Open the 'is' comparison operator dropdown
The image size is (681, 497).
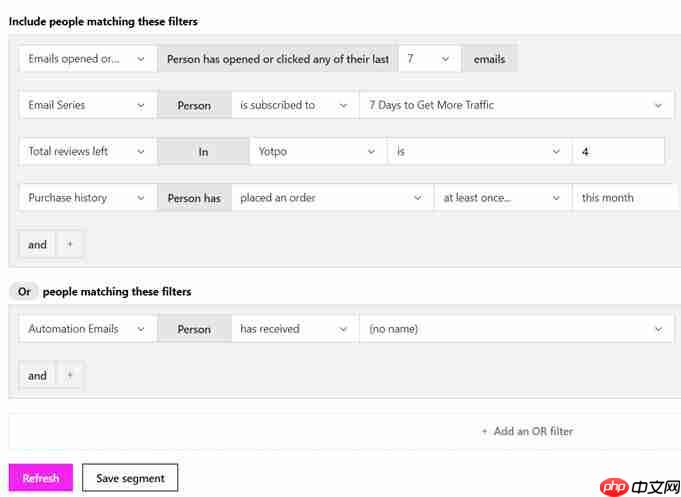click(479, 152)
